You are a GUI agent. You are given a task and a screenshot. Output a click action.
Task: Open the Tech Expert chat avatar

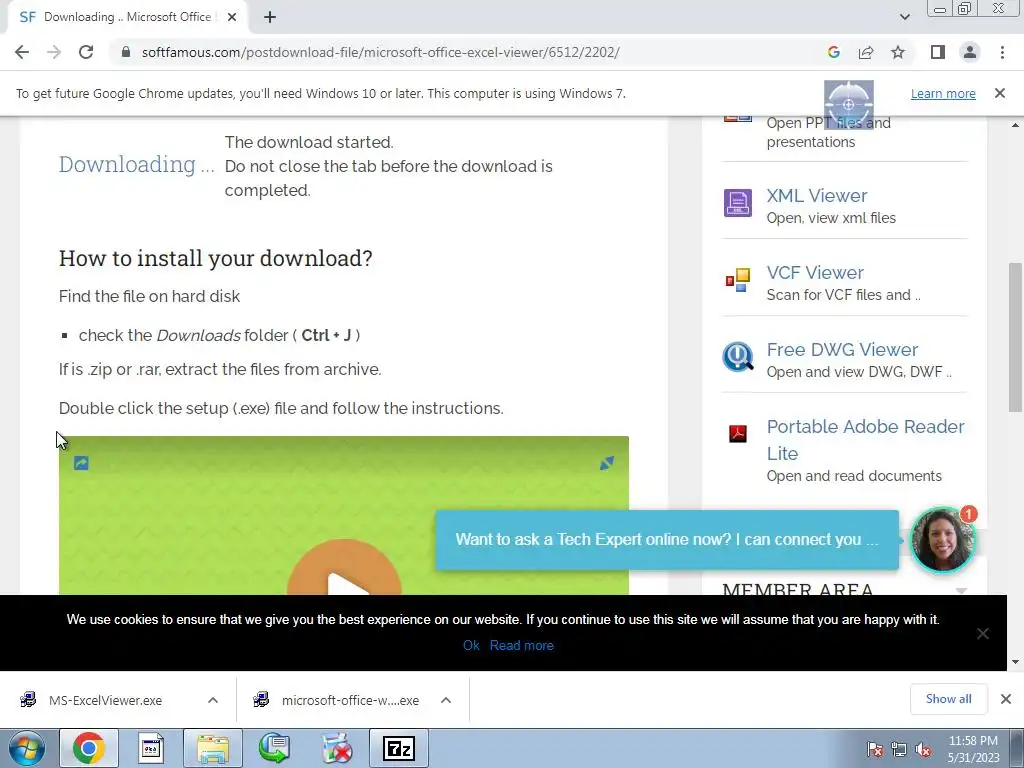coord(942,540)
